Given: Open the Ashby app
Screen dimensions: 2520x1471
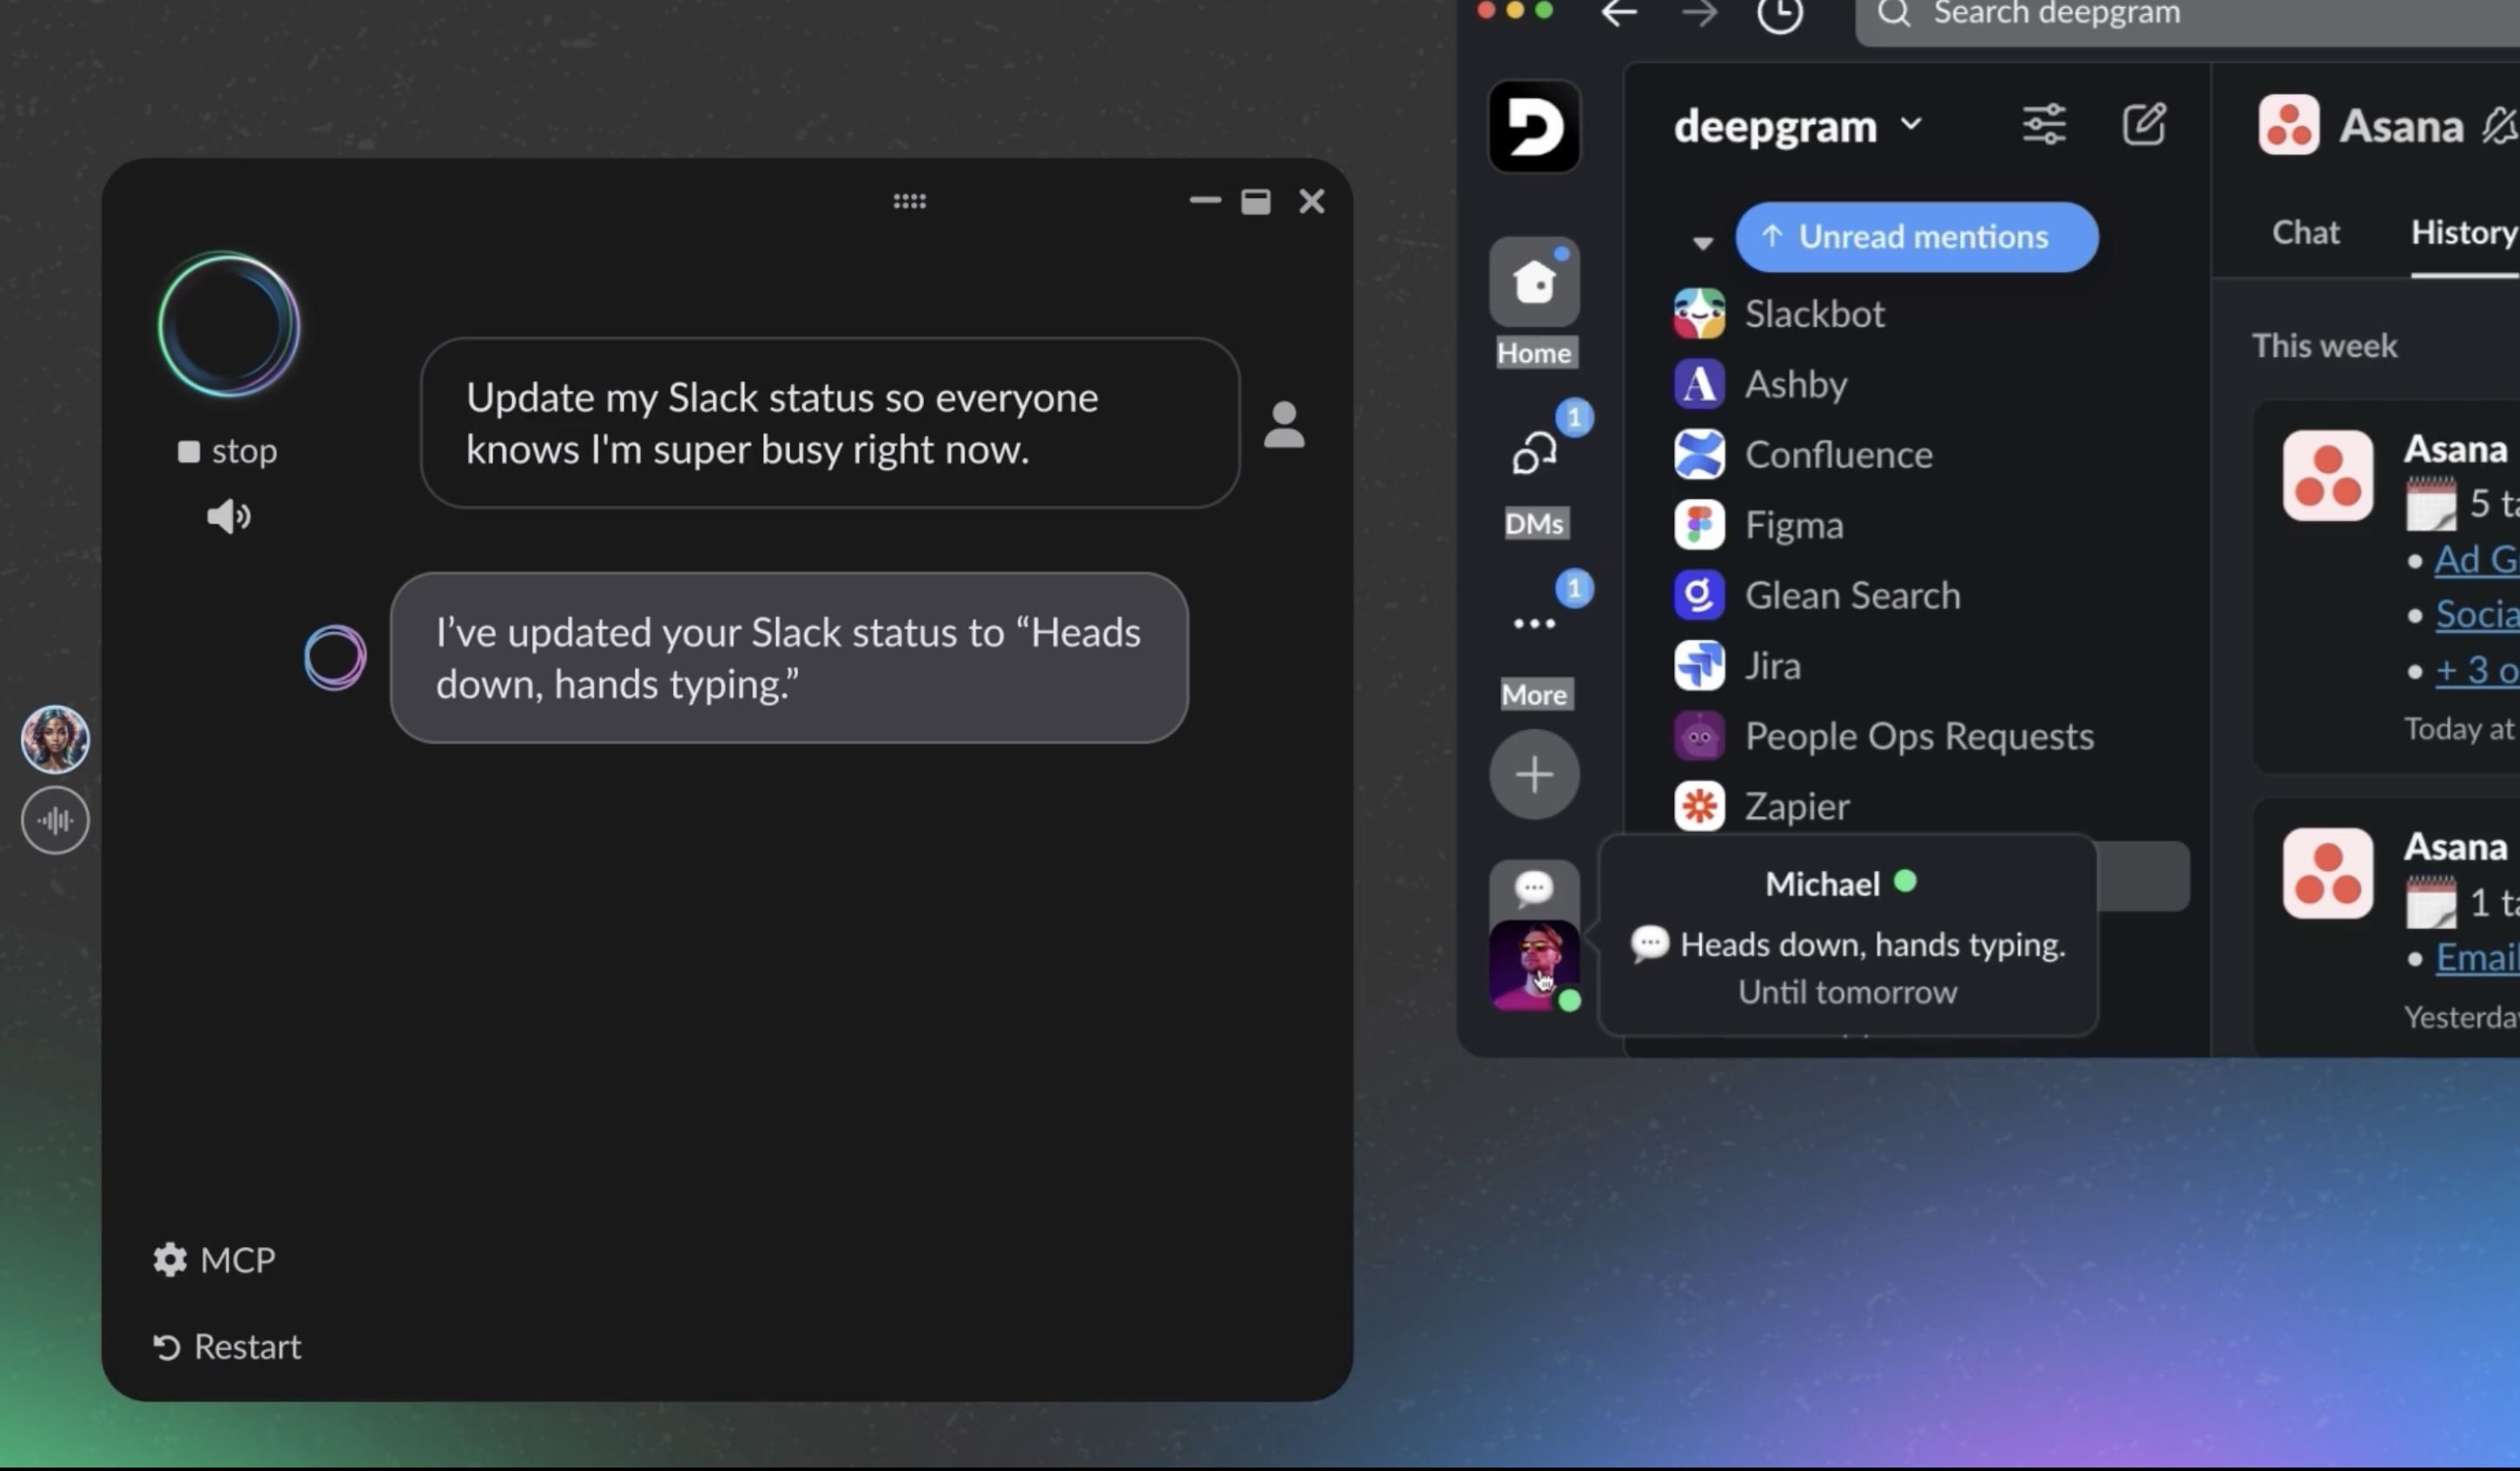Looking at the screenshot, I should [1761, 384].
